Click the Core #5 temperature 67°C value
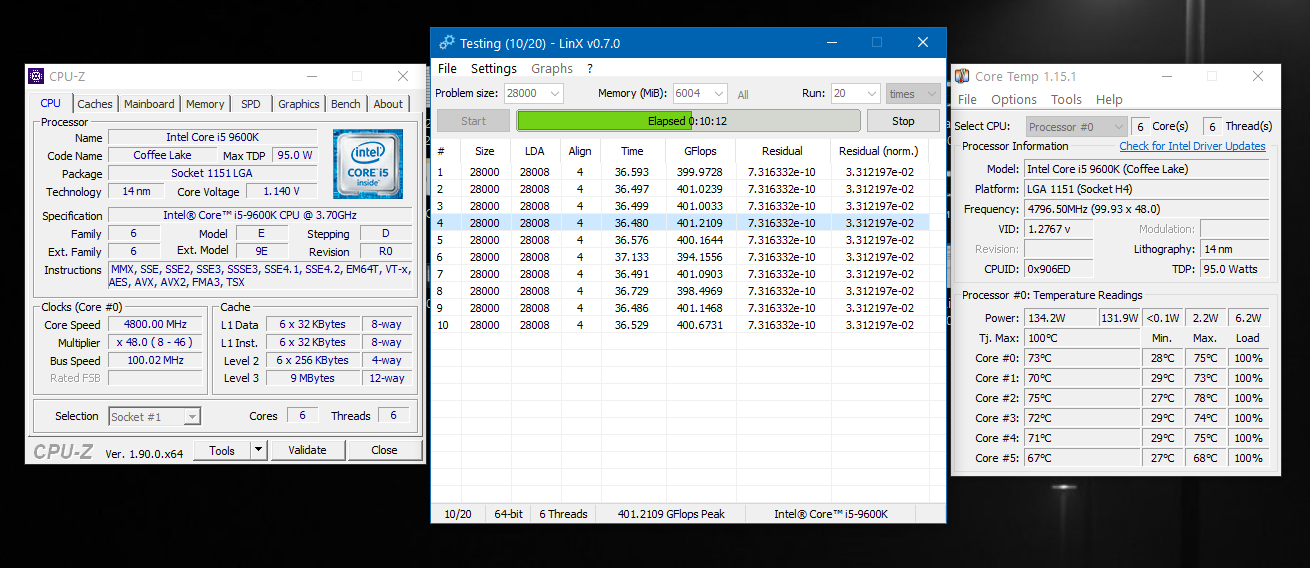Screen dimensions: 1310x568 click(1083, 458)
